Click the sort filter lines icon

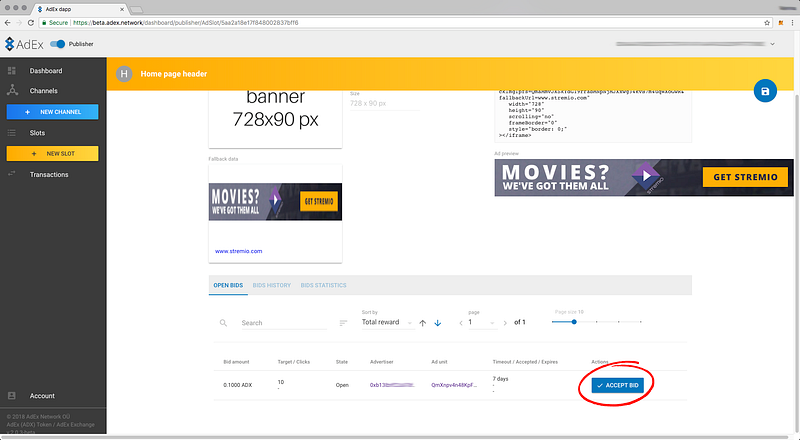(x=343, y=323)
